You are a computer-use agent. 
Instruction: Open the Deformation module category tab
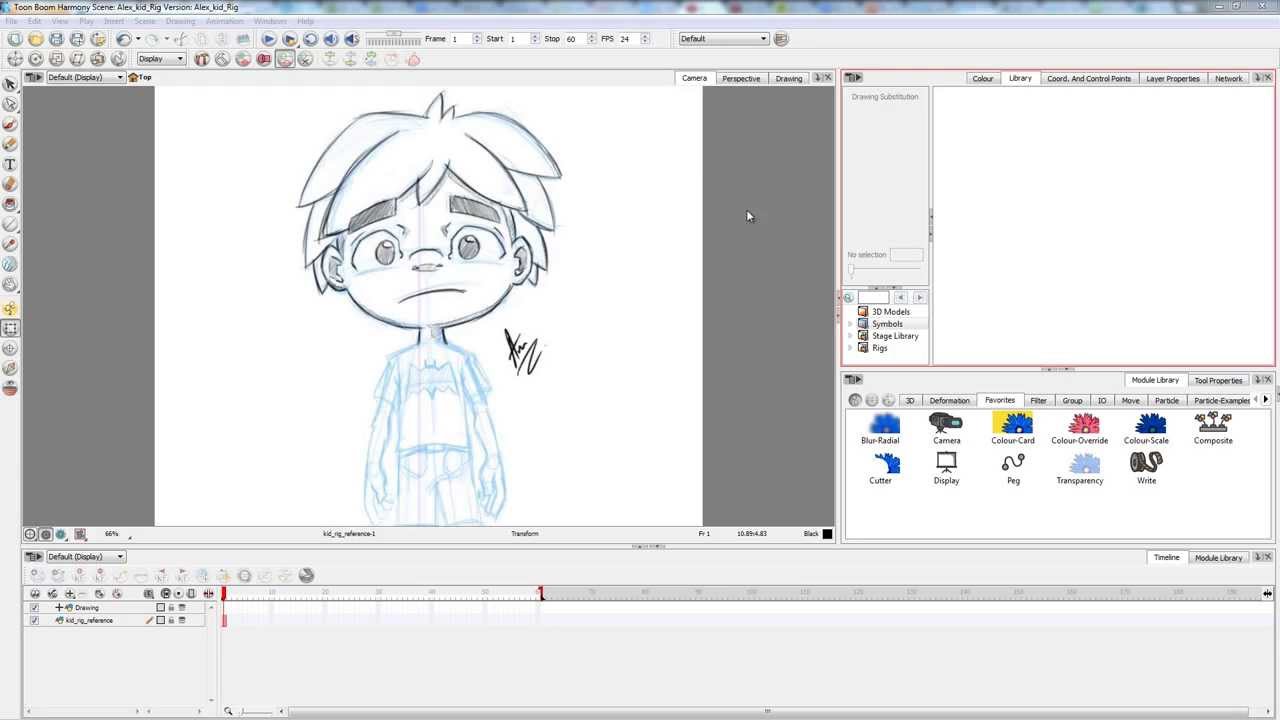(949, 400)
